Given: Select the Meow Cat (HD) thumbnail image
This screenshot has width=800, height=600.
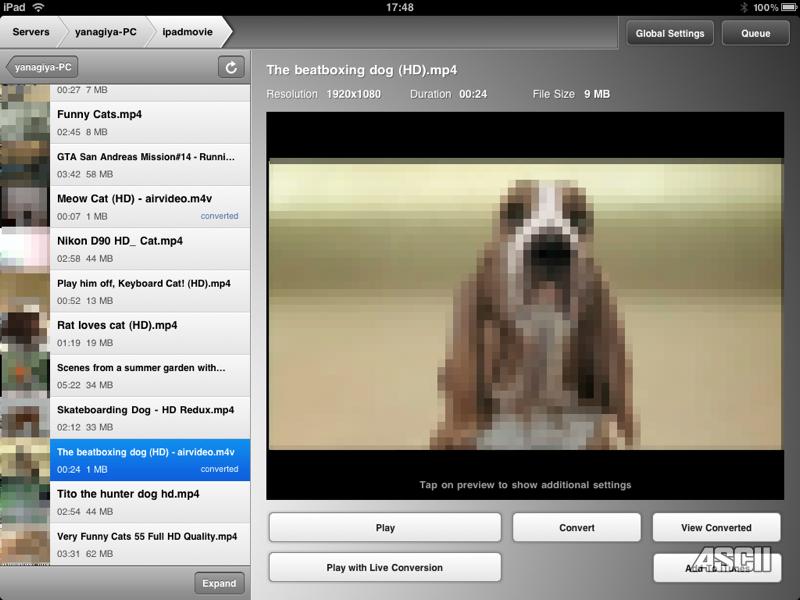Looking at the screenshot, I should pos(25,207).
